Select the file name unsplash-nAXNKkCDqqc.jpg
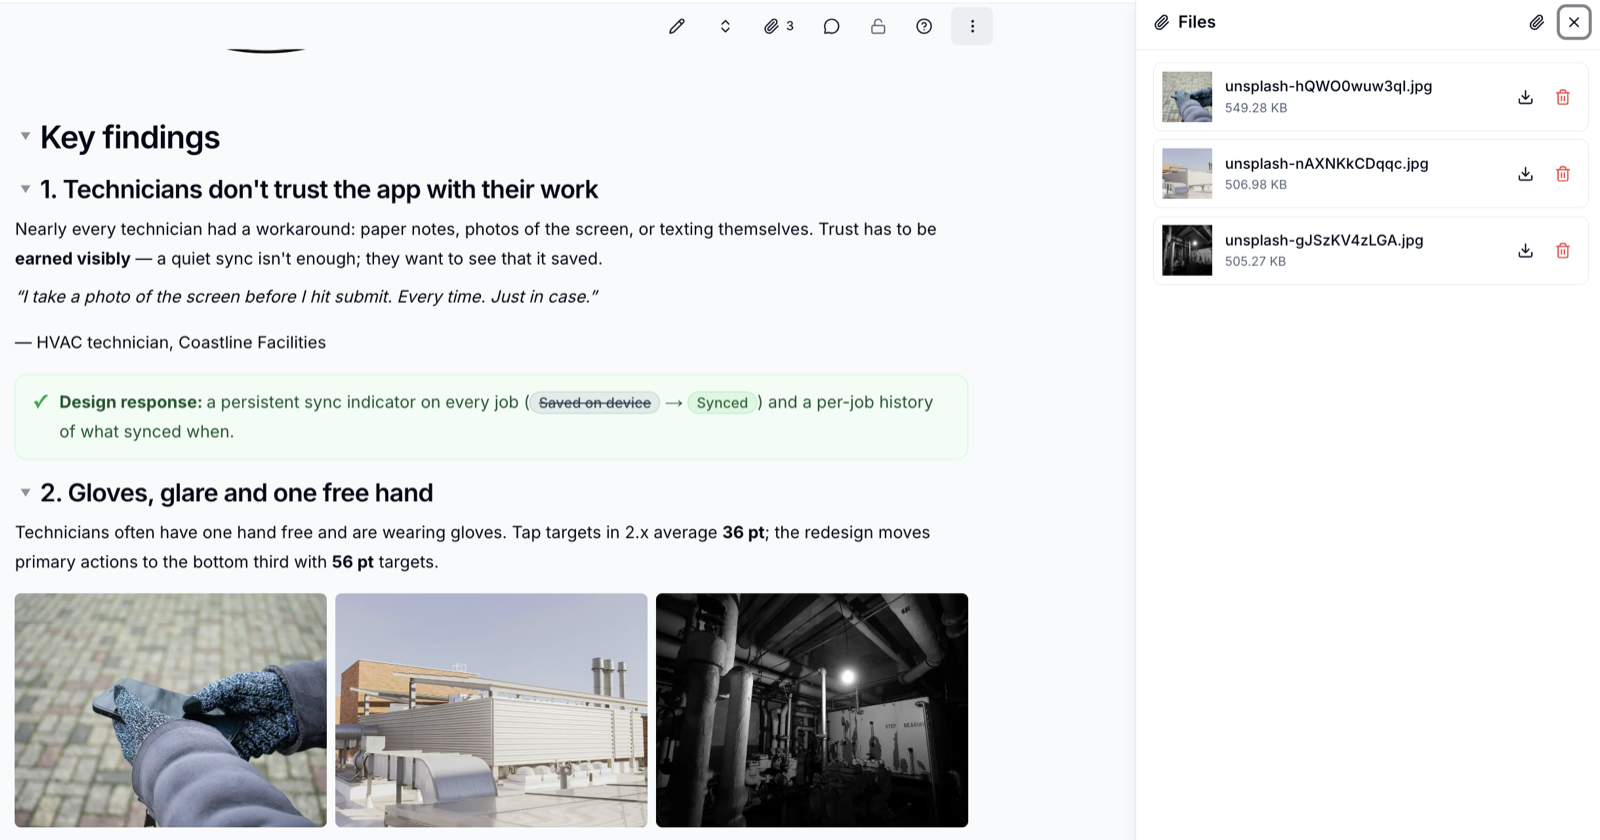 1326,163
